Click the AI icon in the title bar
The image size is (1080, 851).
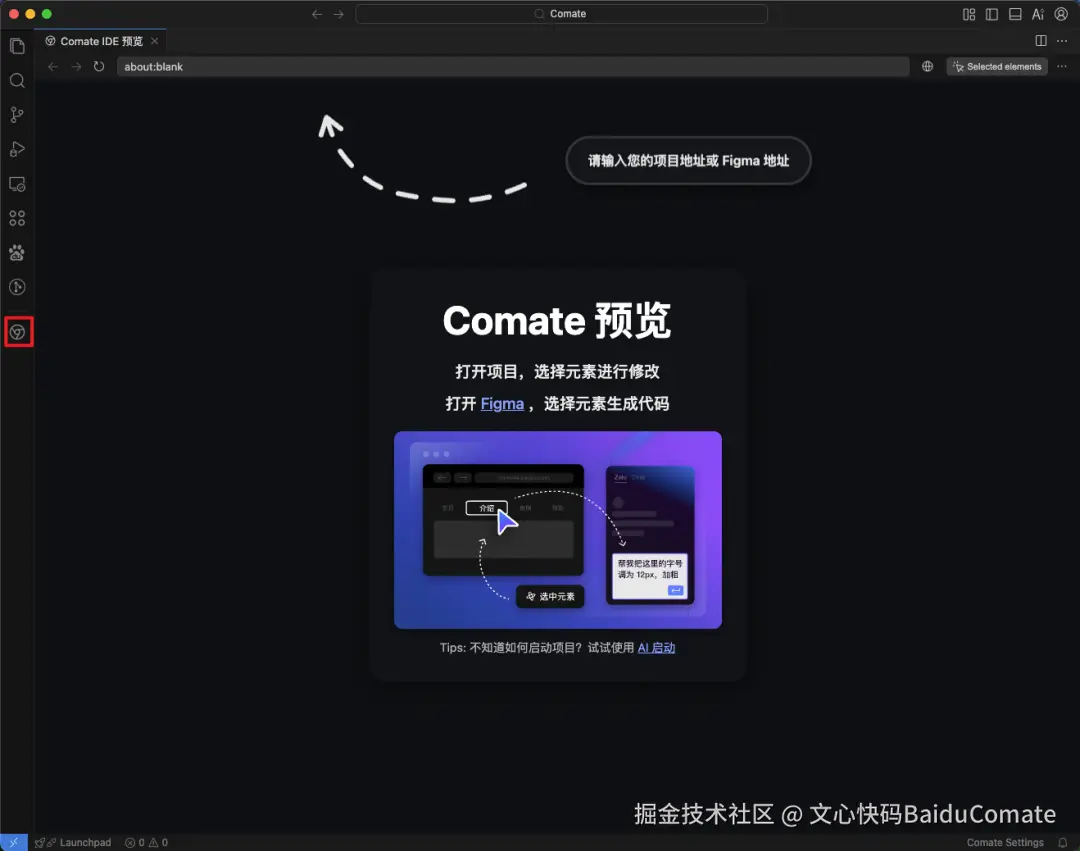[x=1038, y=14]
